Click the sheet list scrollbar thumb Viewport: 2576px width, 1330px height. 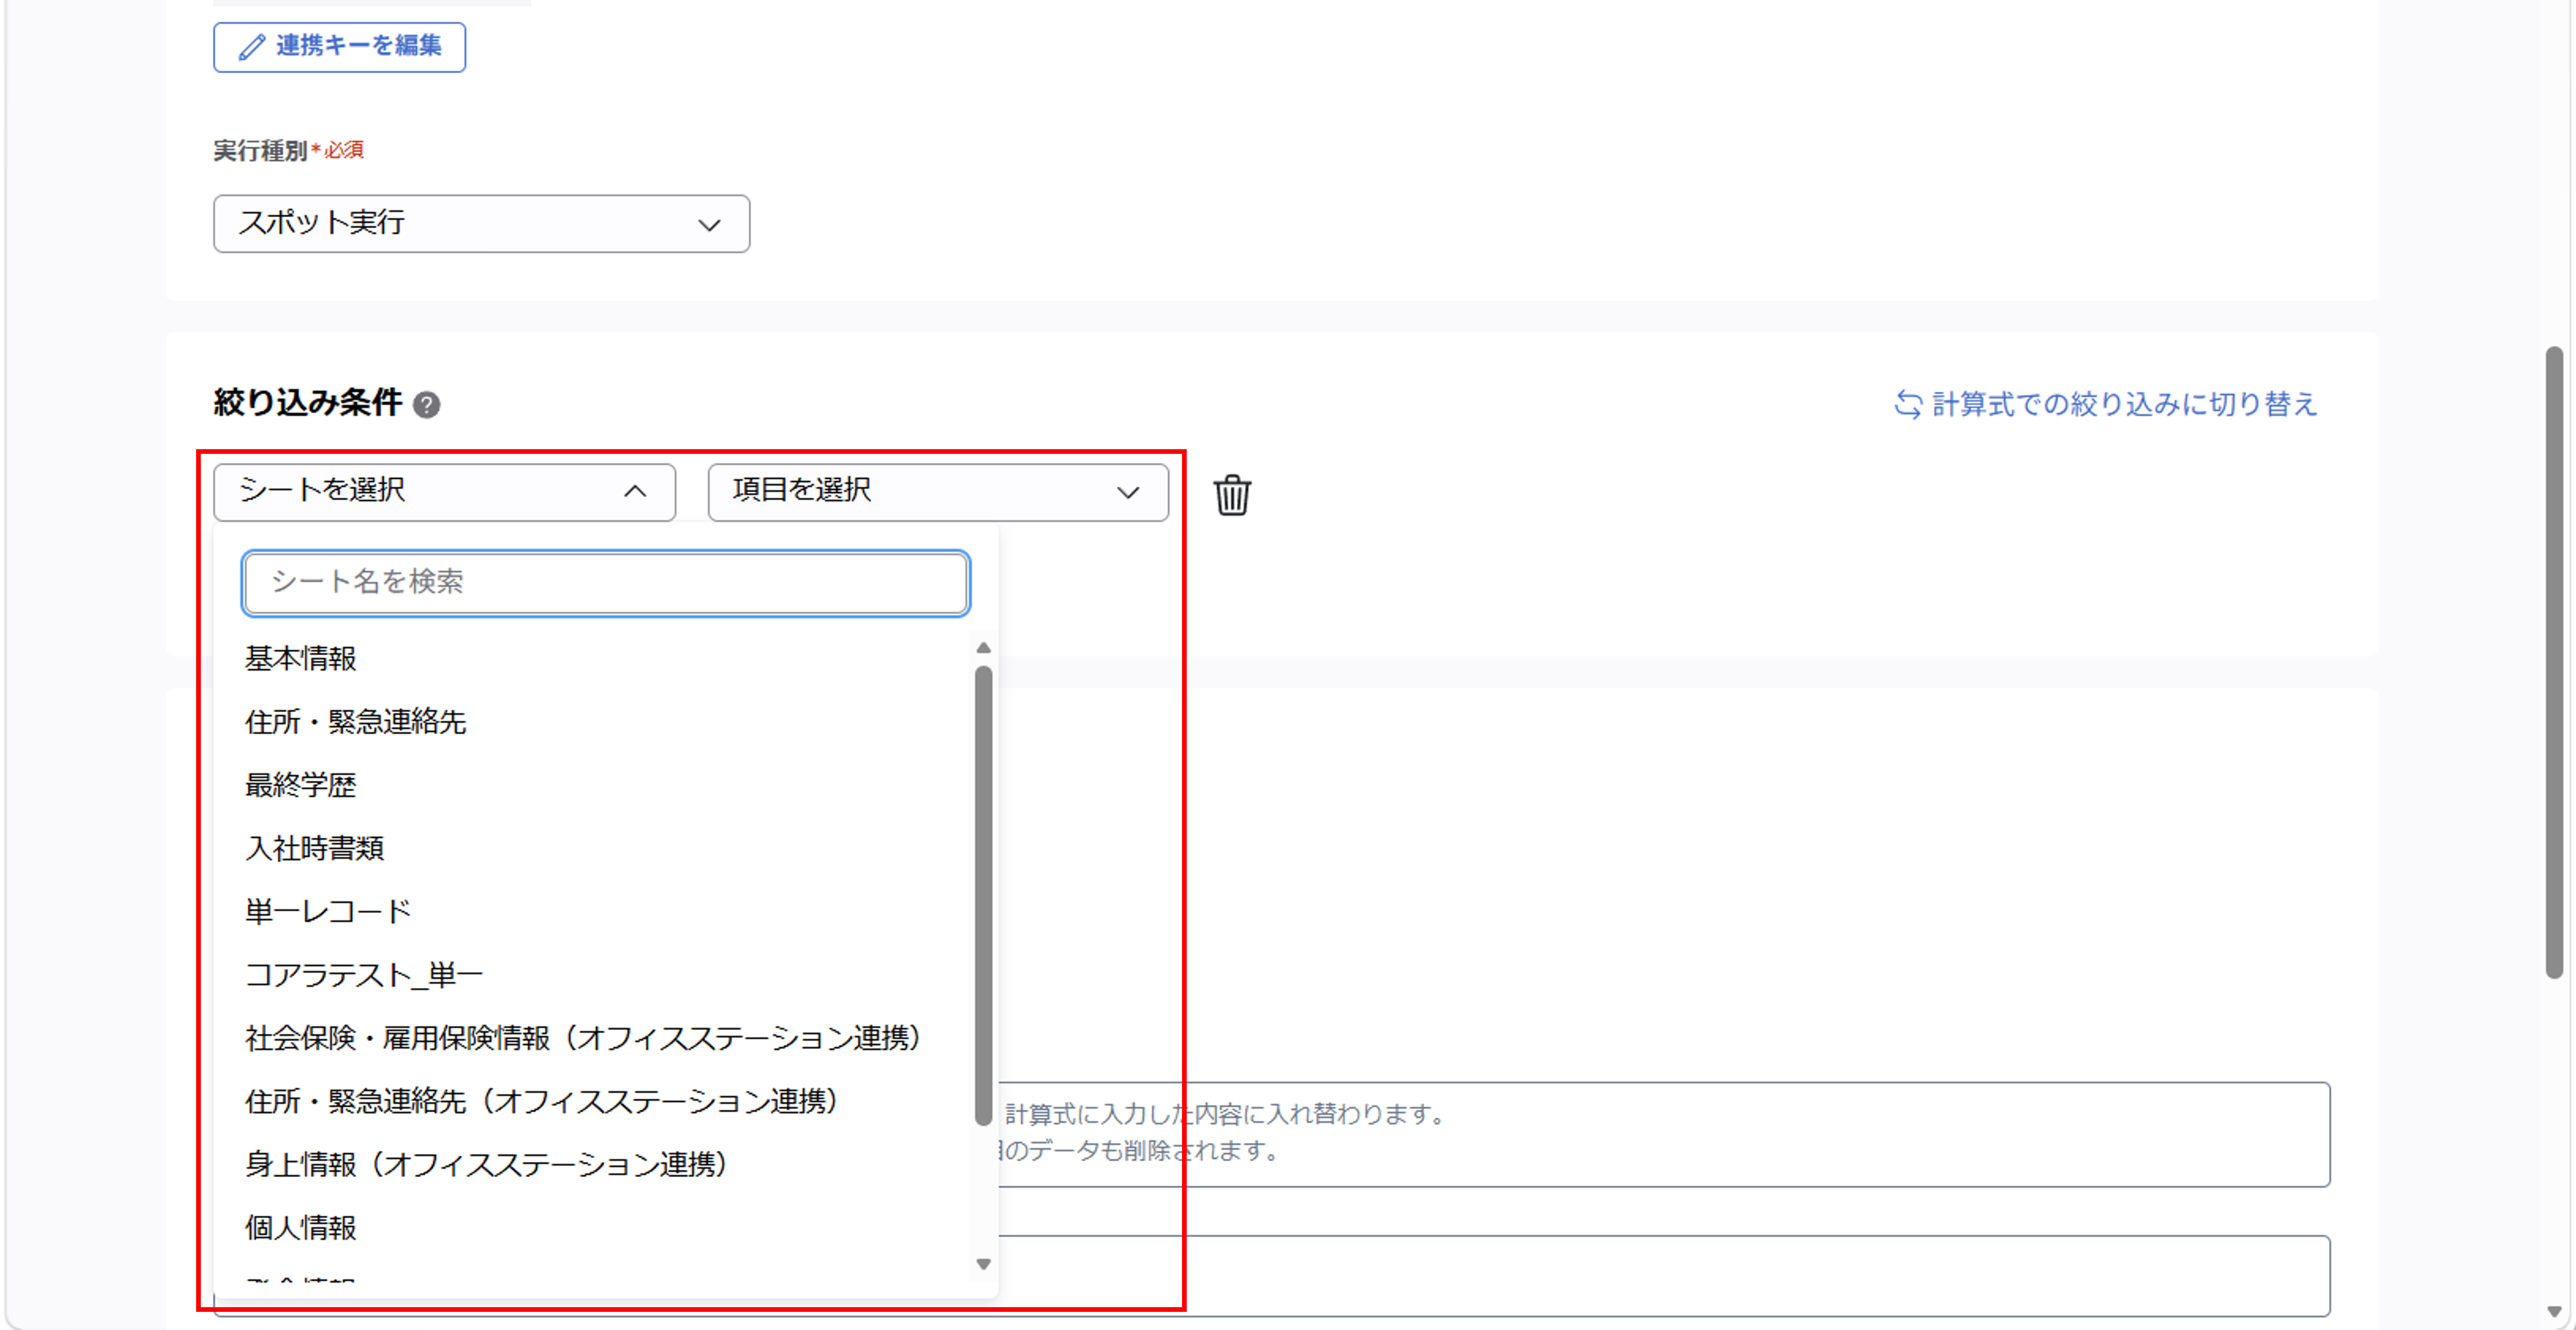(983, 895)
